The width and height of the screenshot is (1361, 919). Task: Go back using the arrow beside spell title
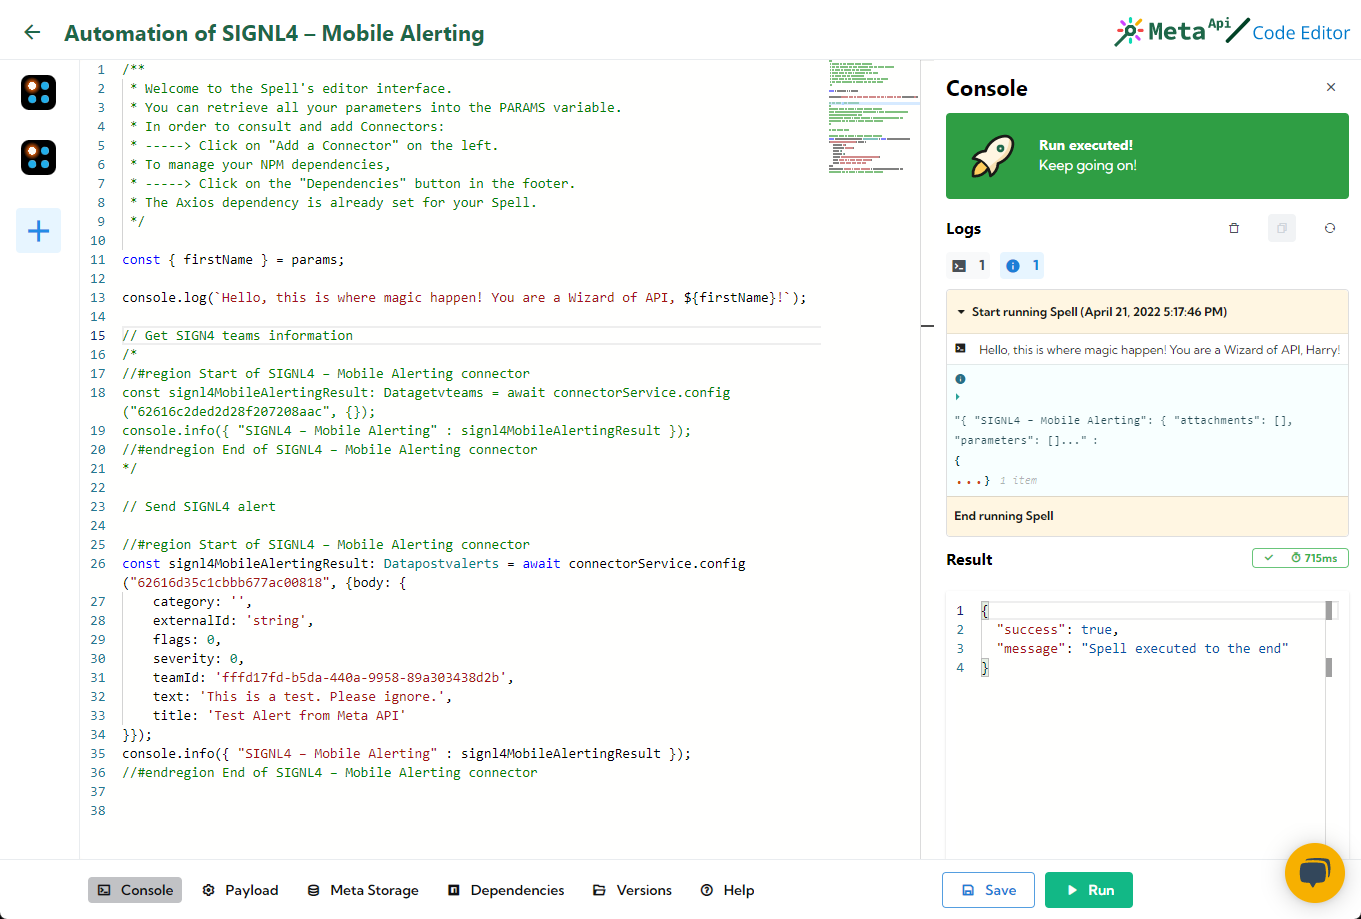tap(32, 32)
